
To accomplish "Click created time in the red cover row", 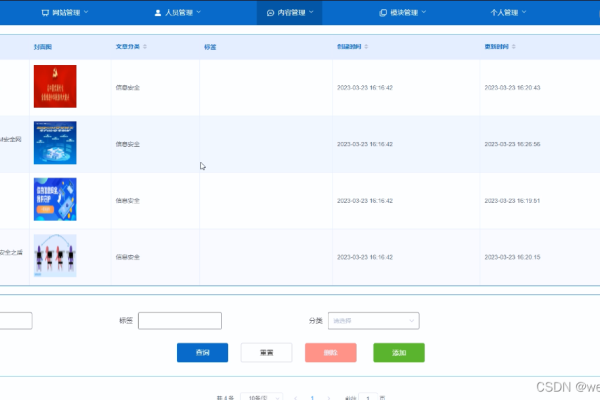I will [365, 88].
